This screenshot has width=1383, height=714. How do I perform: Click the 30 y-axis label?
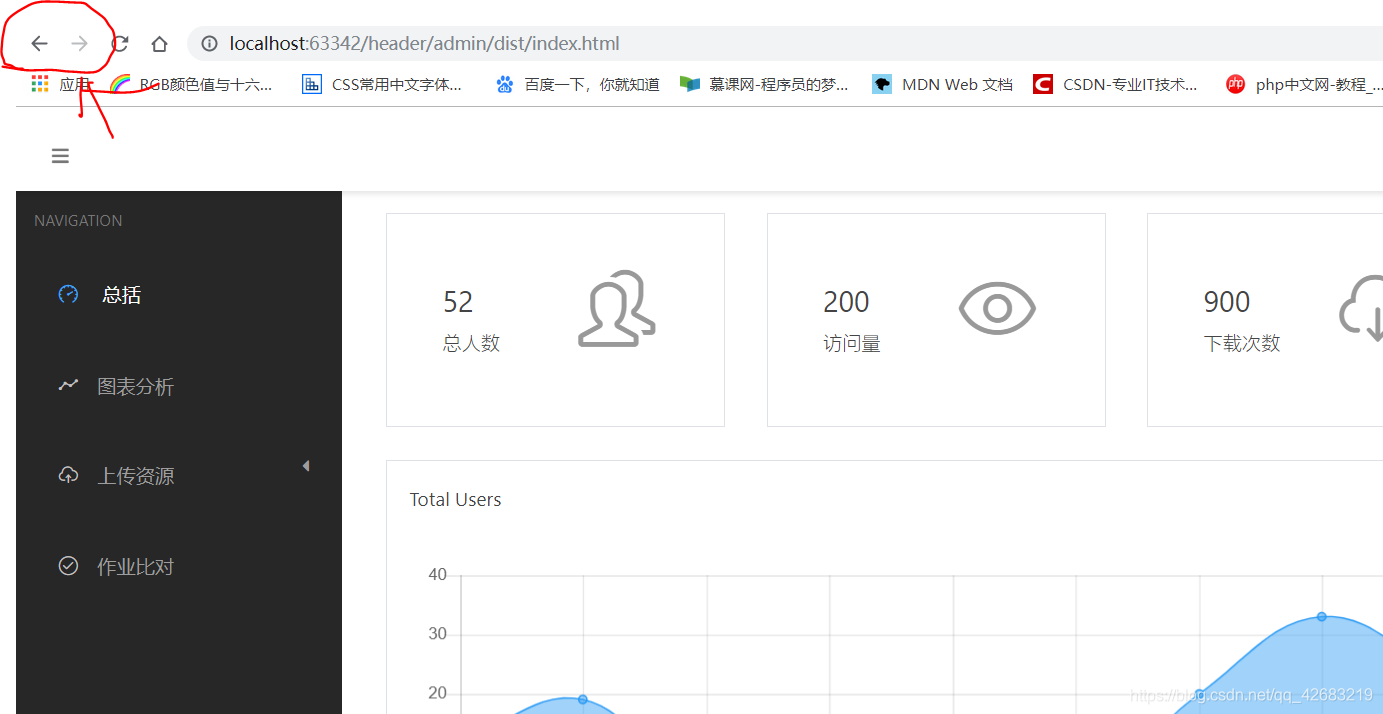click(437, 634)
